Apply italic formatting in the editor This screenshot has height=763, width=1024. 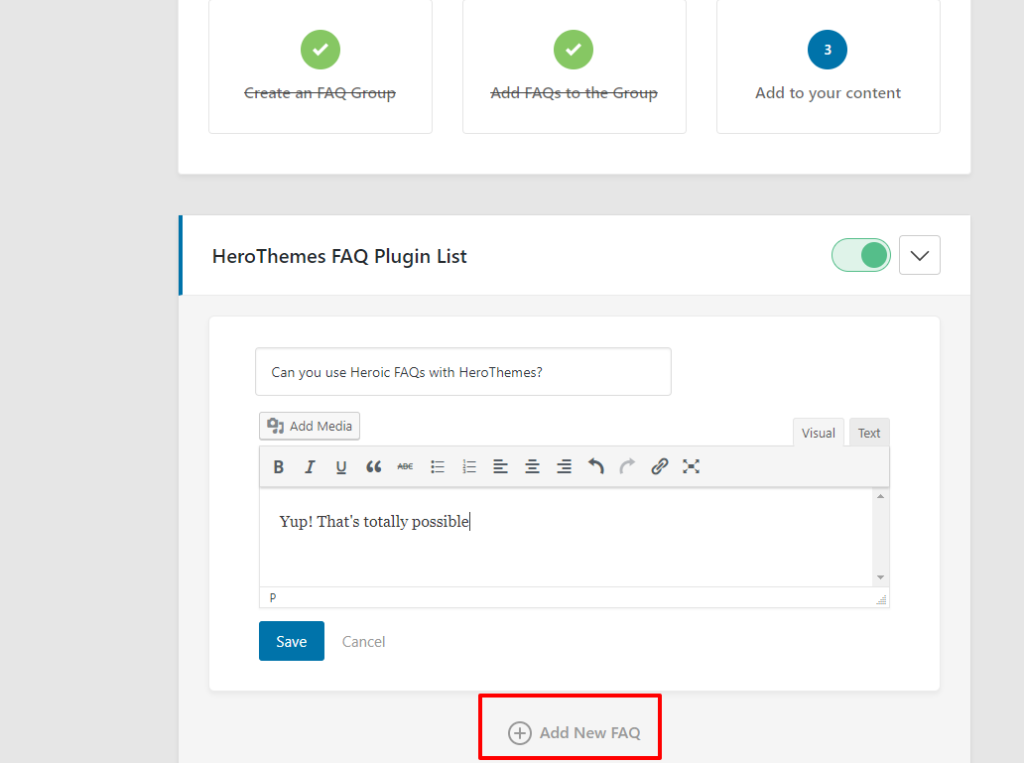coord(310,466)
